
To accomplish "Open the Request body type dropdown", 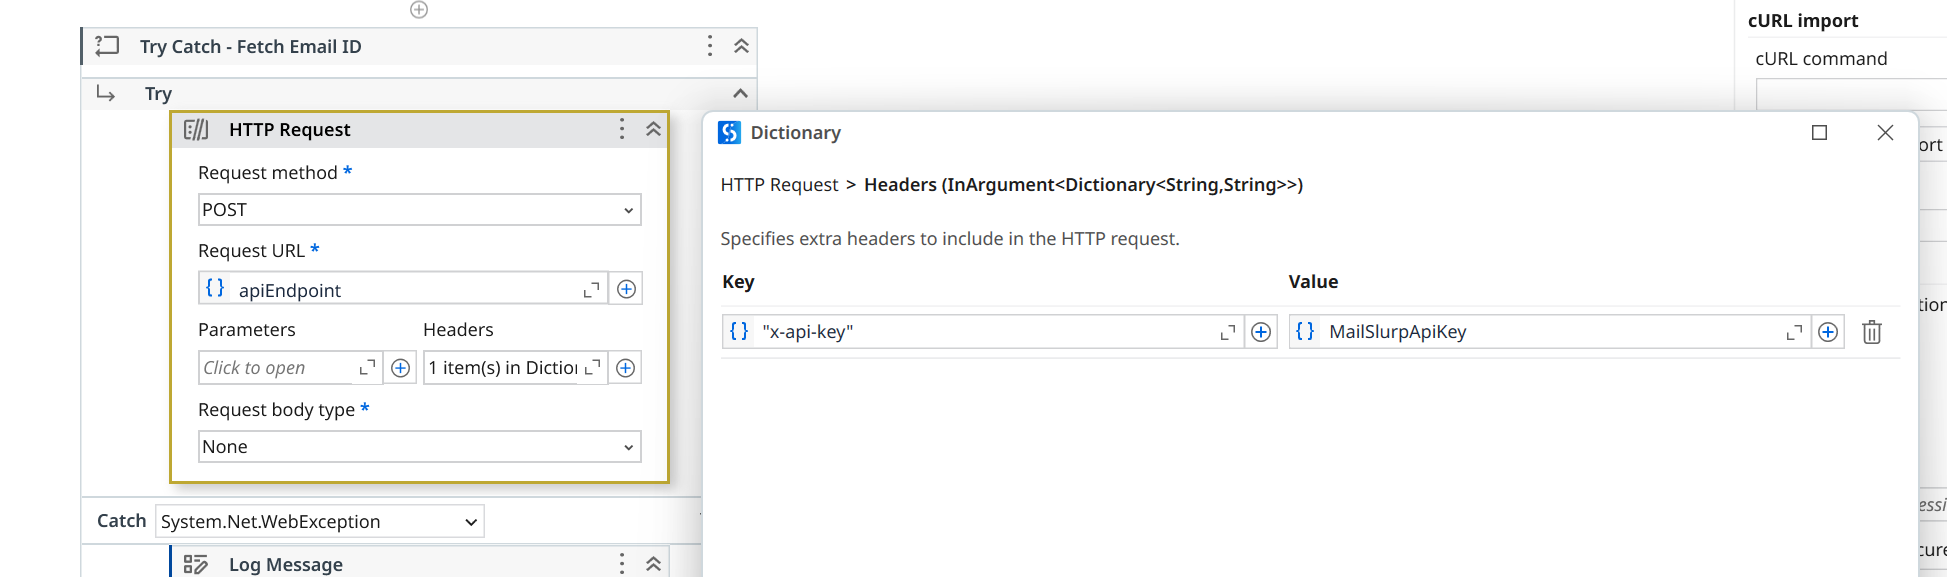I will [419, 447].
